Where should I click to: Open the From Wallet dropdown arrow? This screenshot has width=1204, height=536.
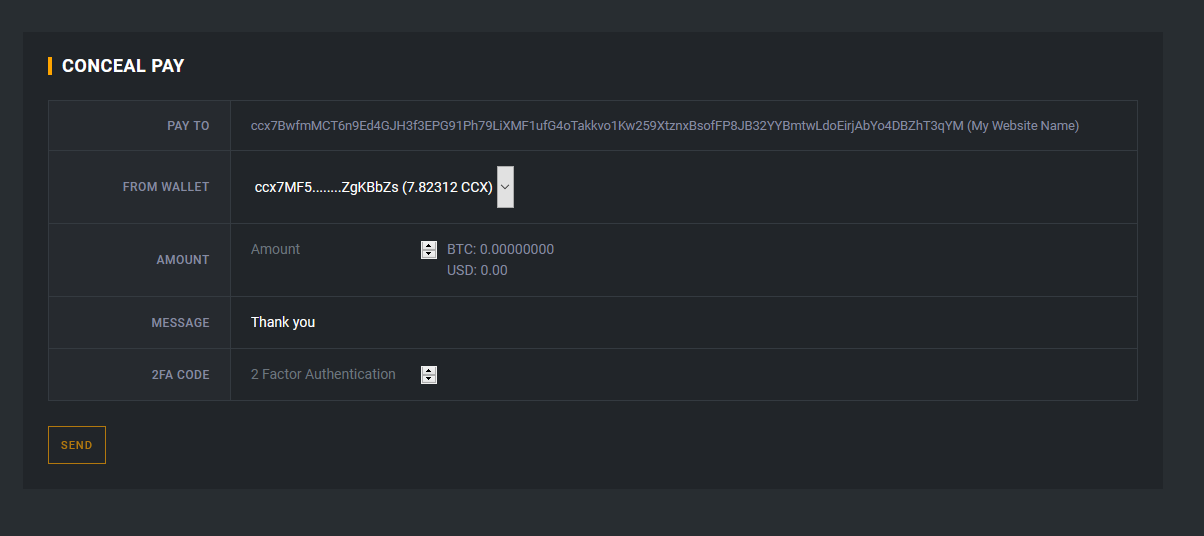point(505,187)
